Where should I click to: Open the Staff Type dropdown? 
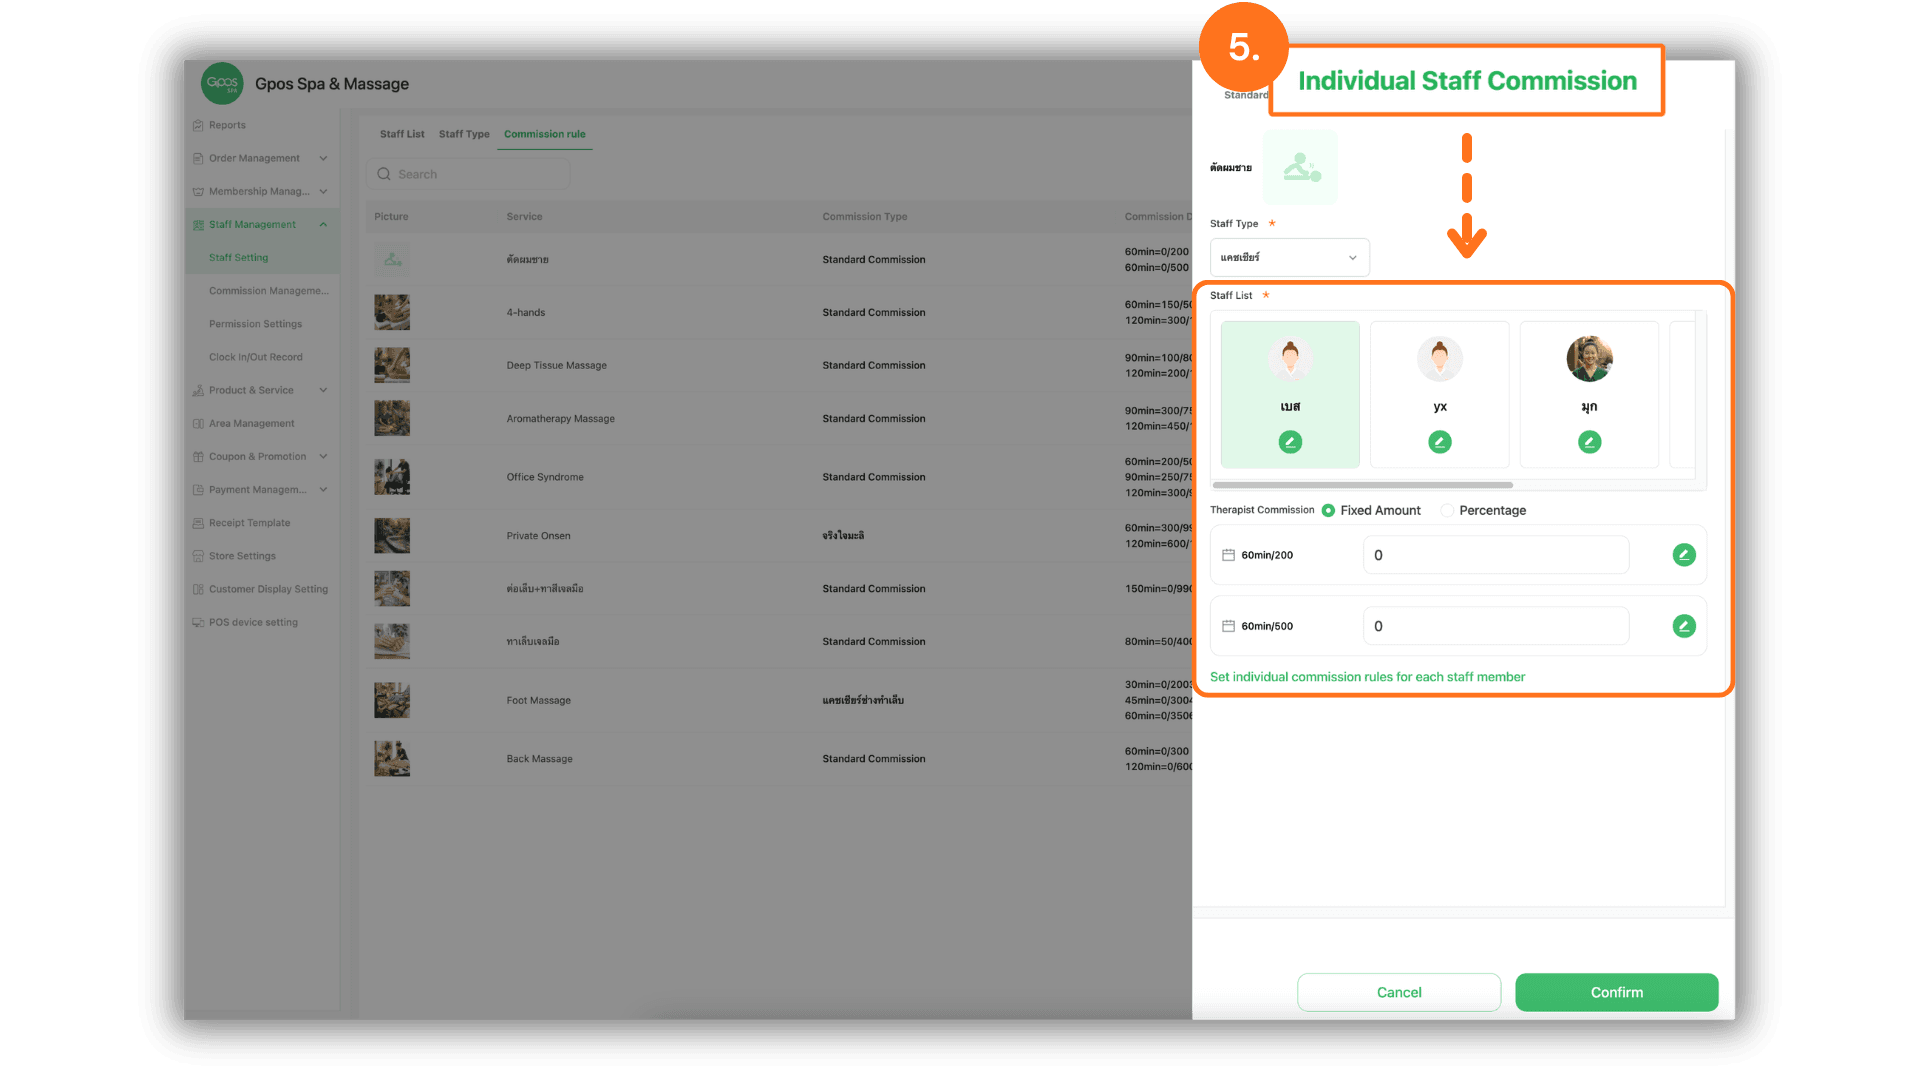point(1289,257)
